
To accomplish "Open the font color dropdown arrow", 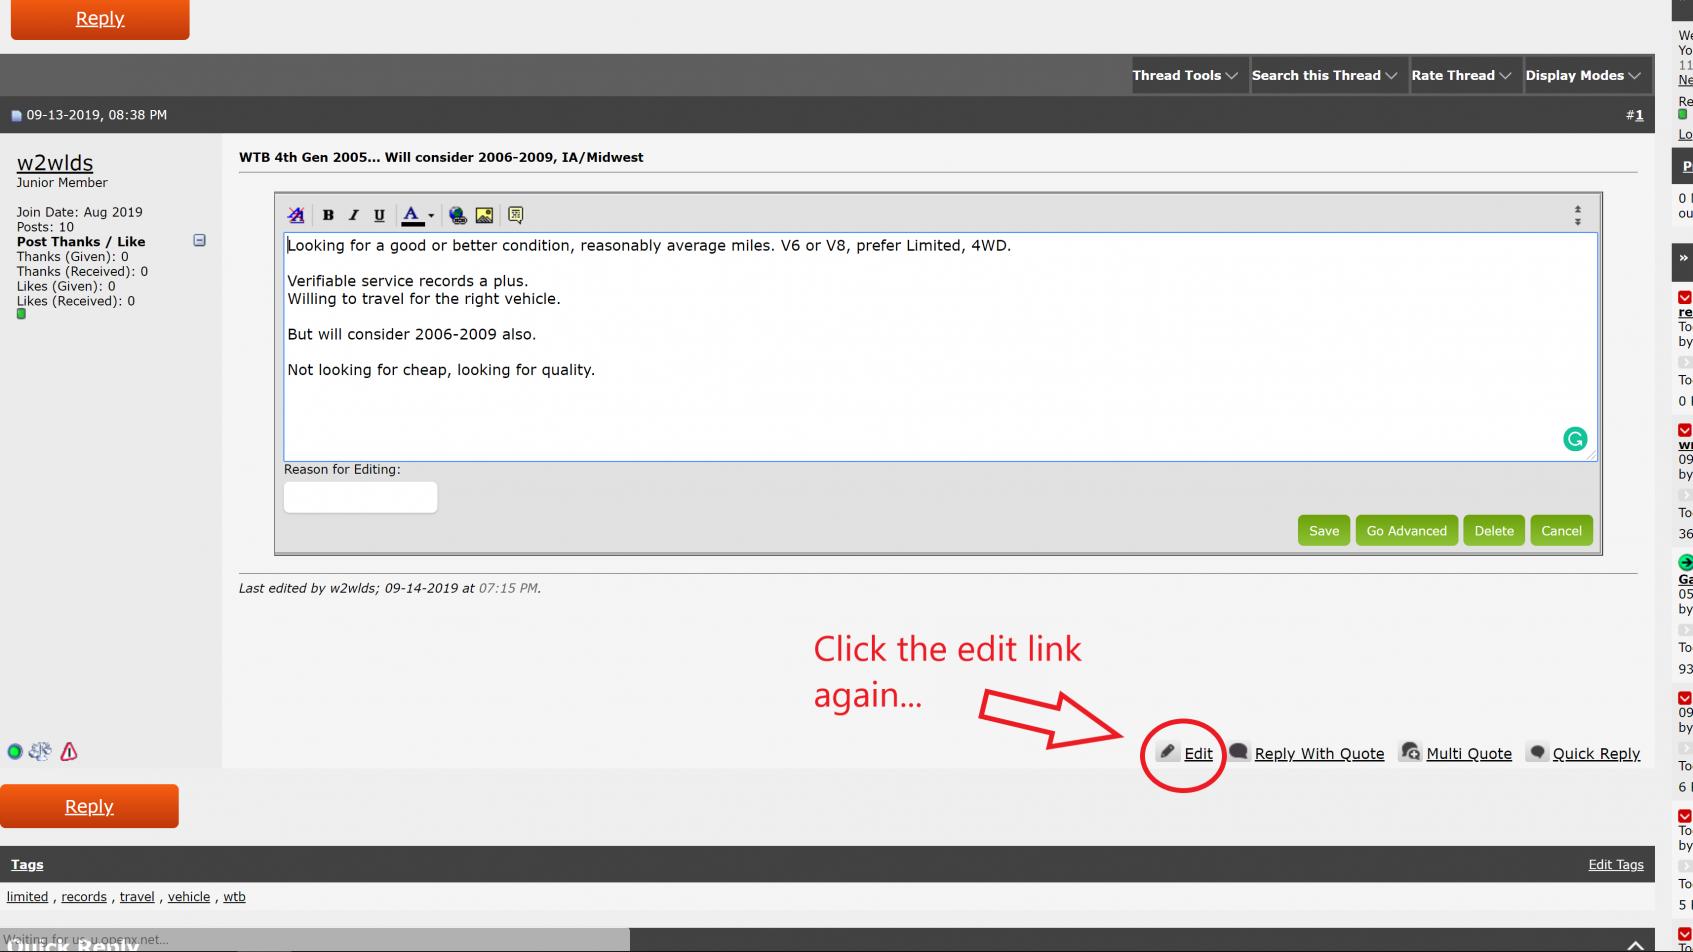I will click(x=431, y=215).
